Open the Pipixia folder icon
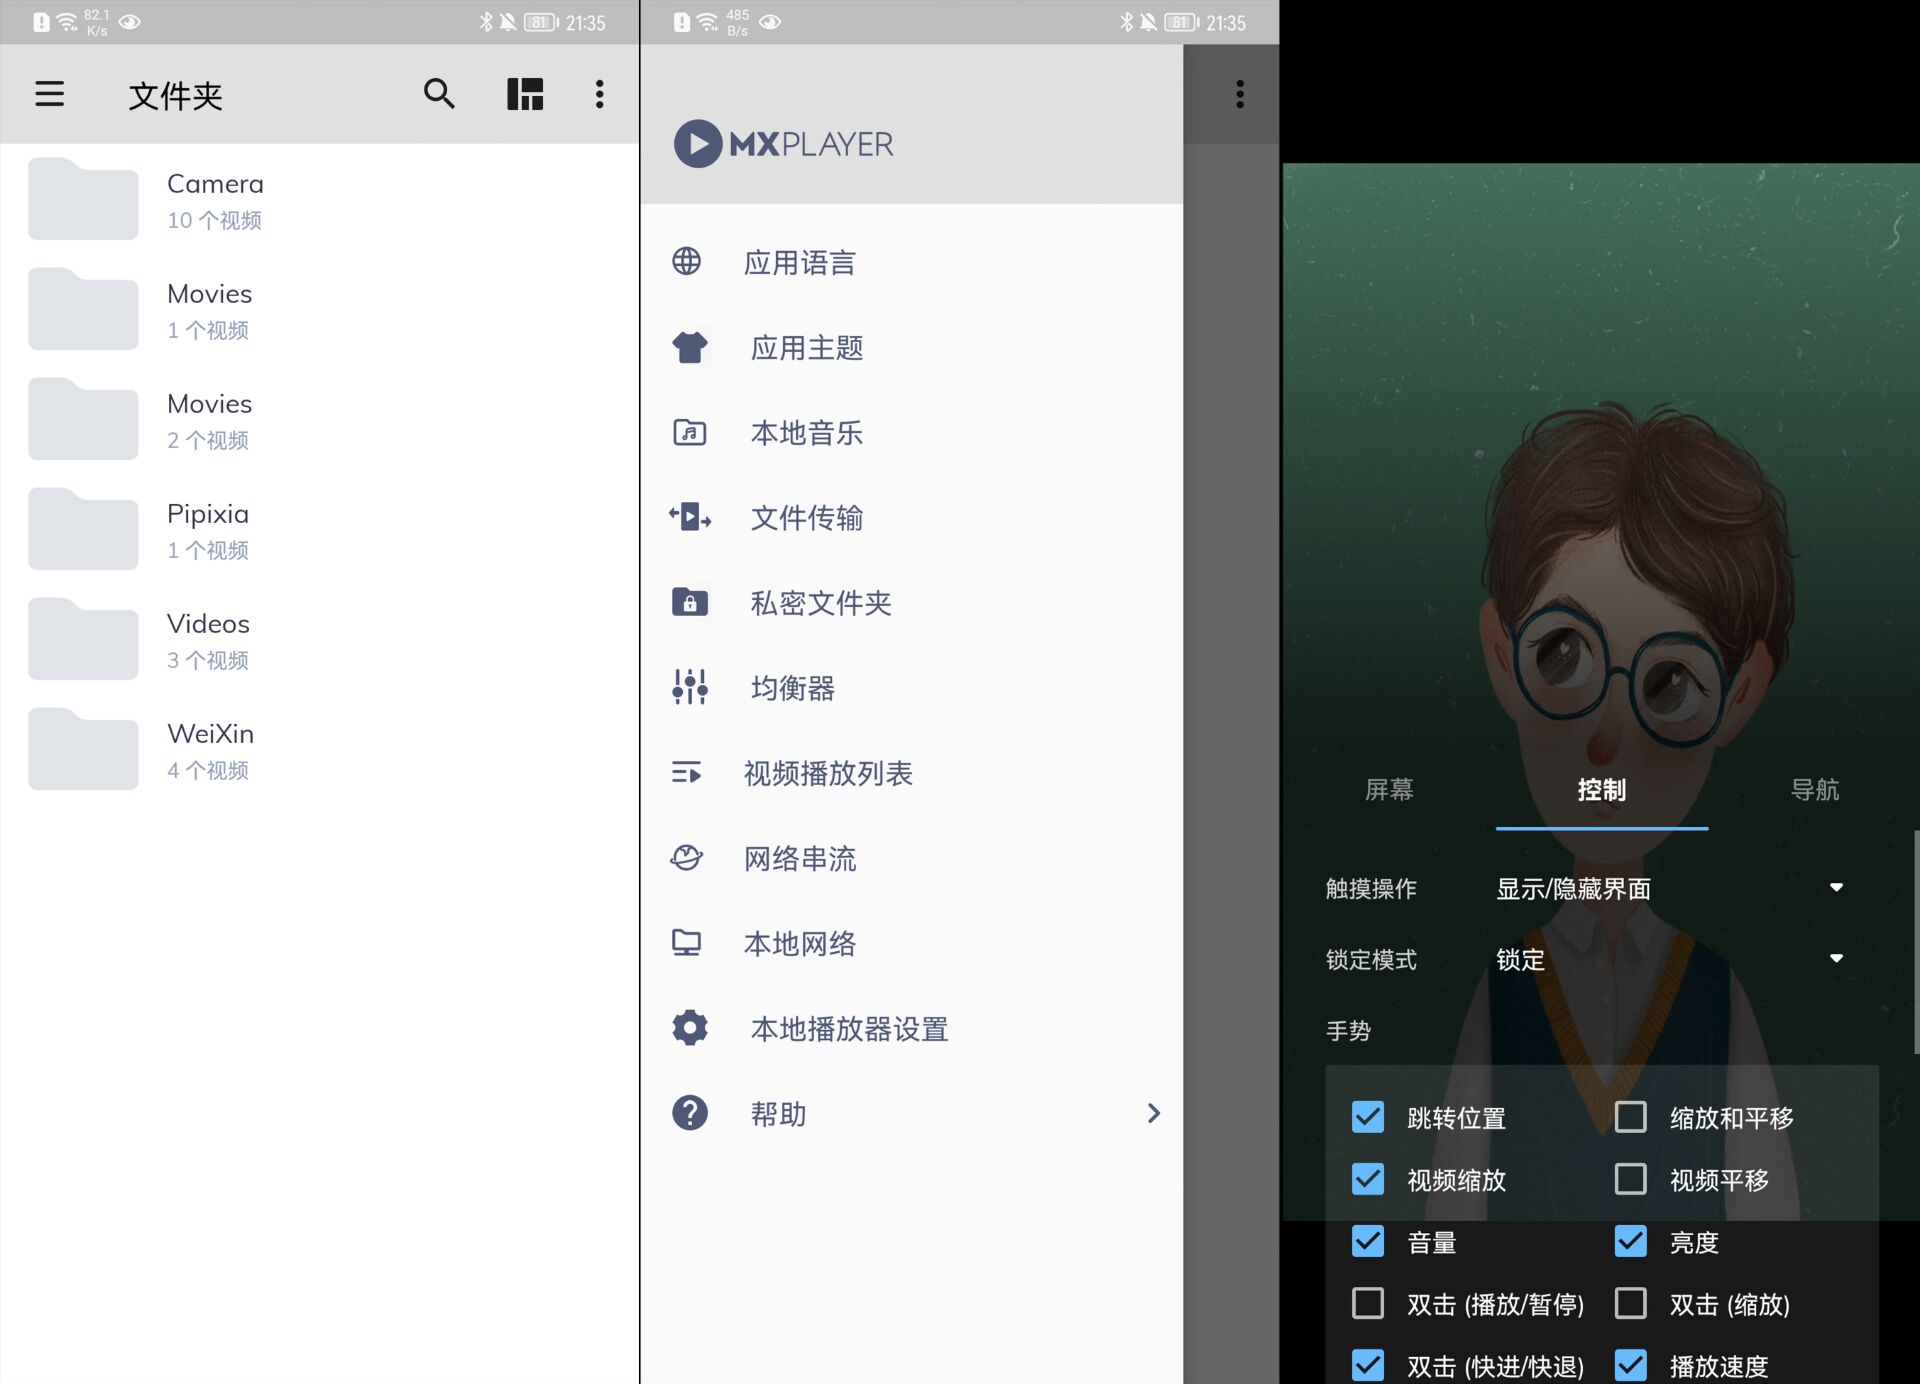This screenshot has width=1920, height=1384. (83, 529)
